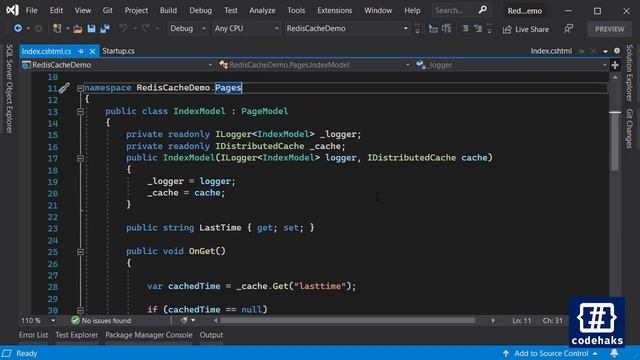
Task: Open the Debug menu
Action: point(200,10)
